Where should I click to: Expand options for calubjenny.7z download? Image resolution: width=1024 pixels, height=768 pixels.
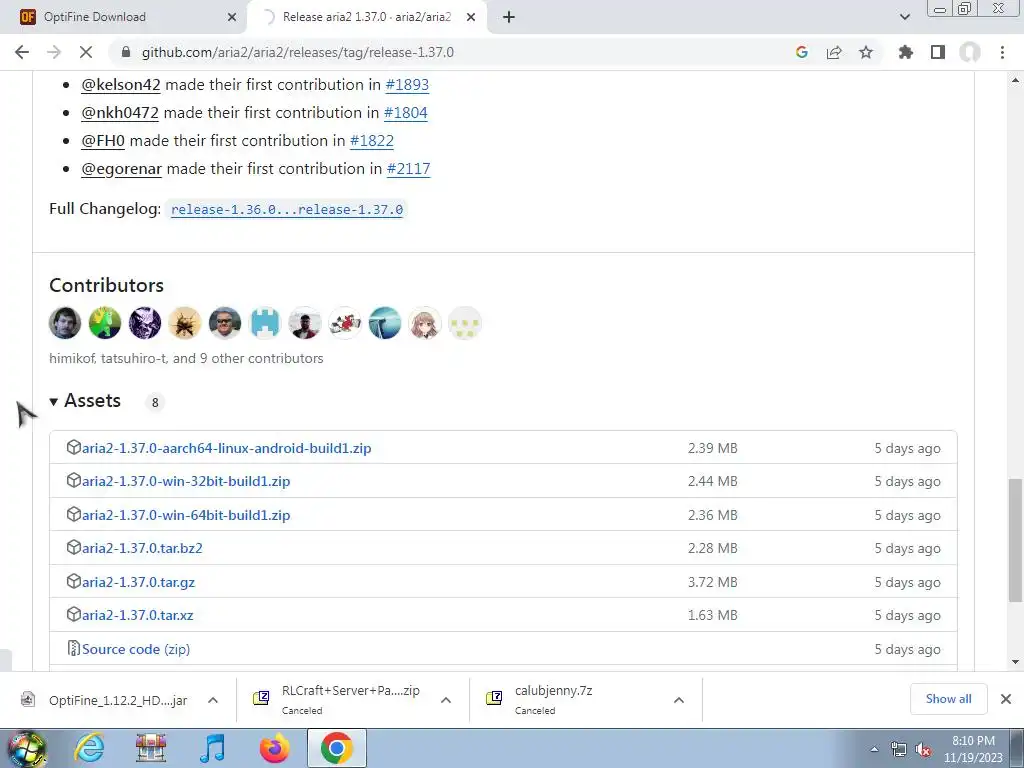coord(679,700)
